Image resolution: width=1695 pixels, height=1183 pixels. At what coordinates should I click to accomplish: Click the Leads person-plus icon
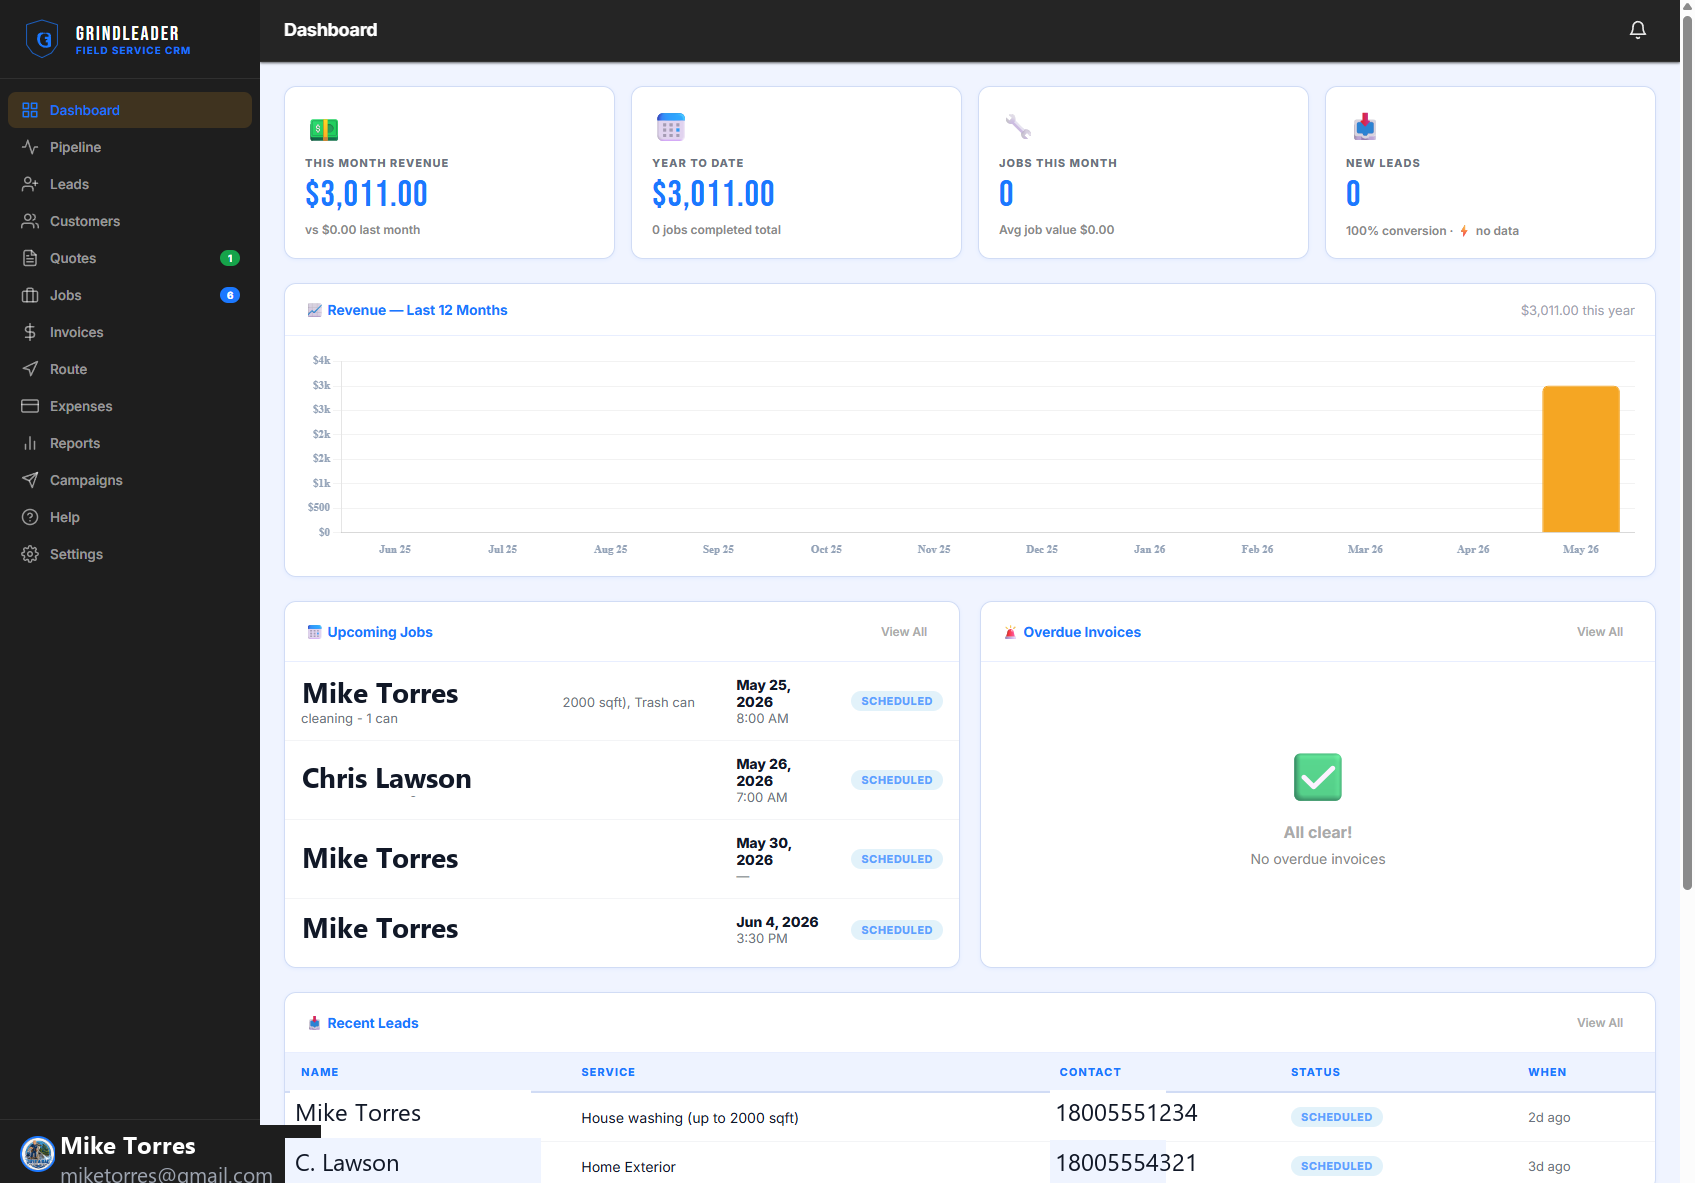(30, 184)
